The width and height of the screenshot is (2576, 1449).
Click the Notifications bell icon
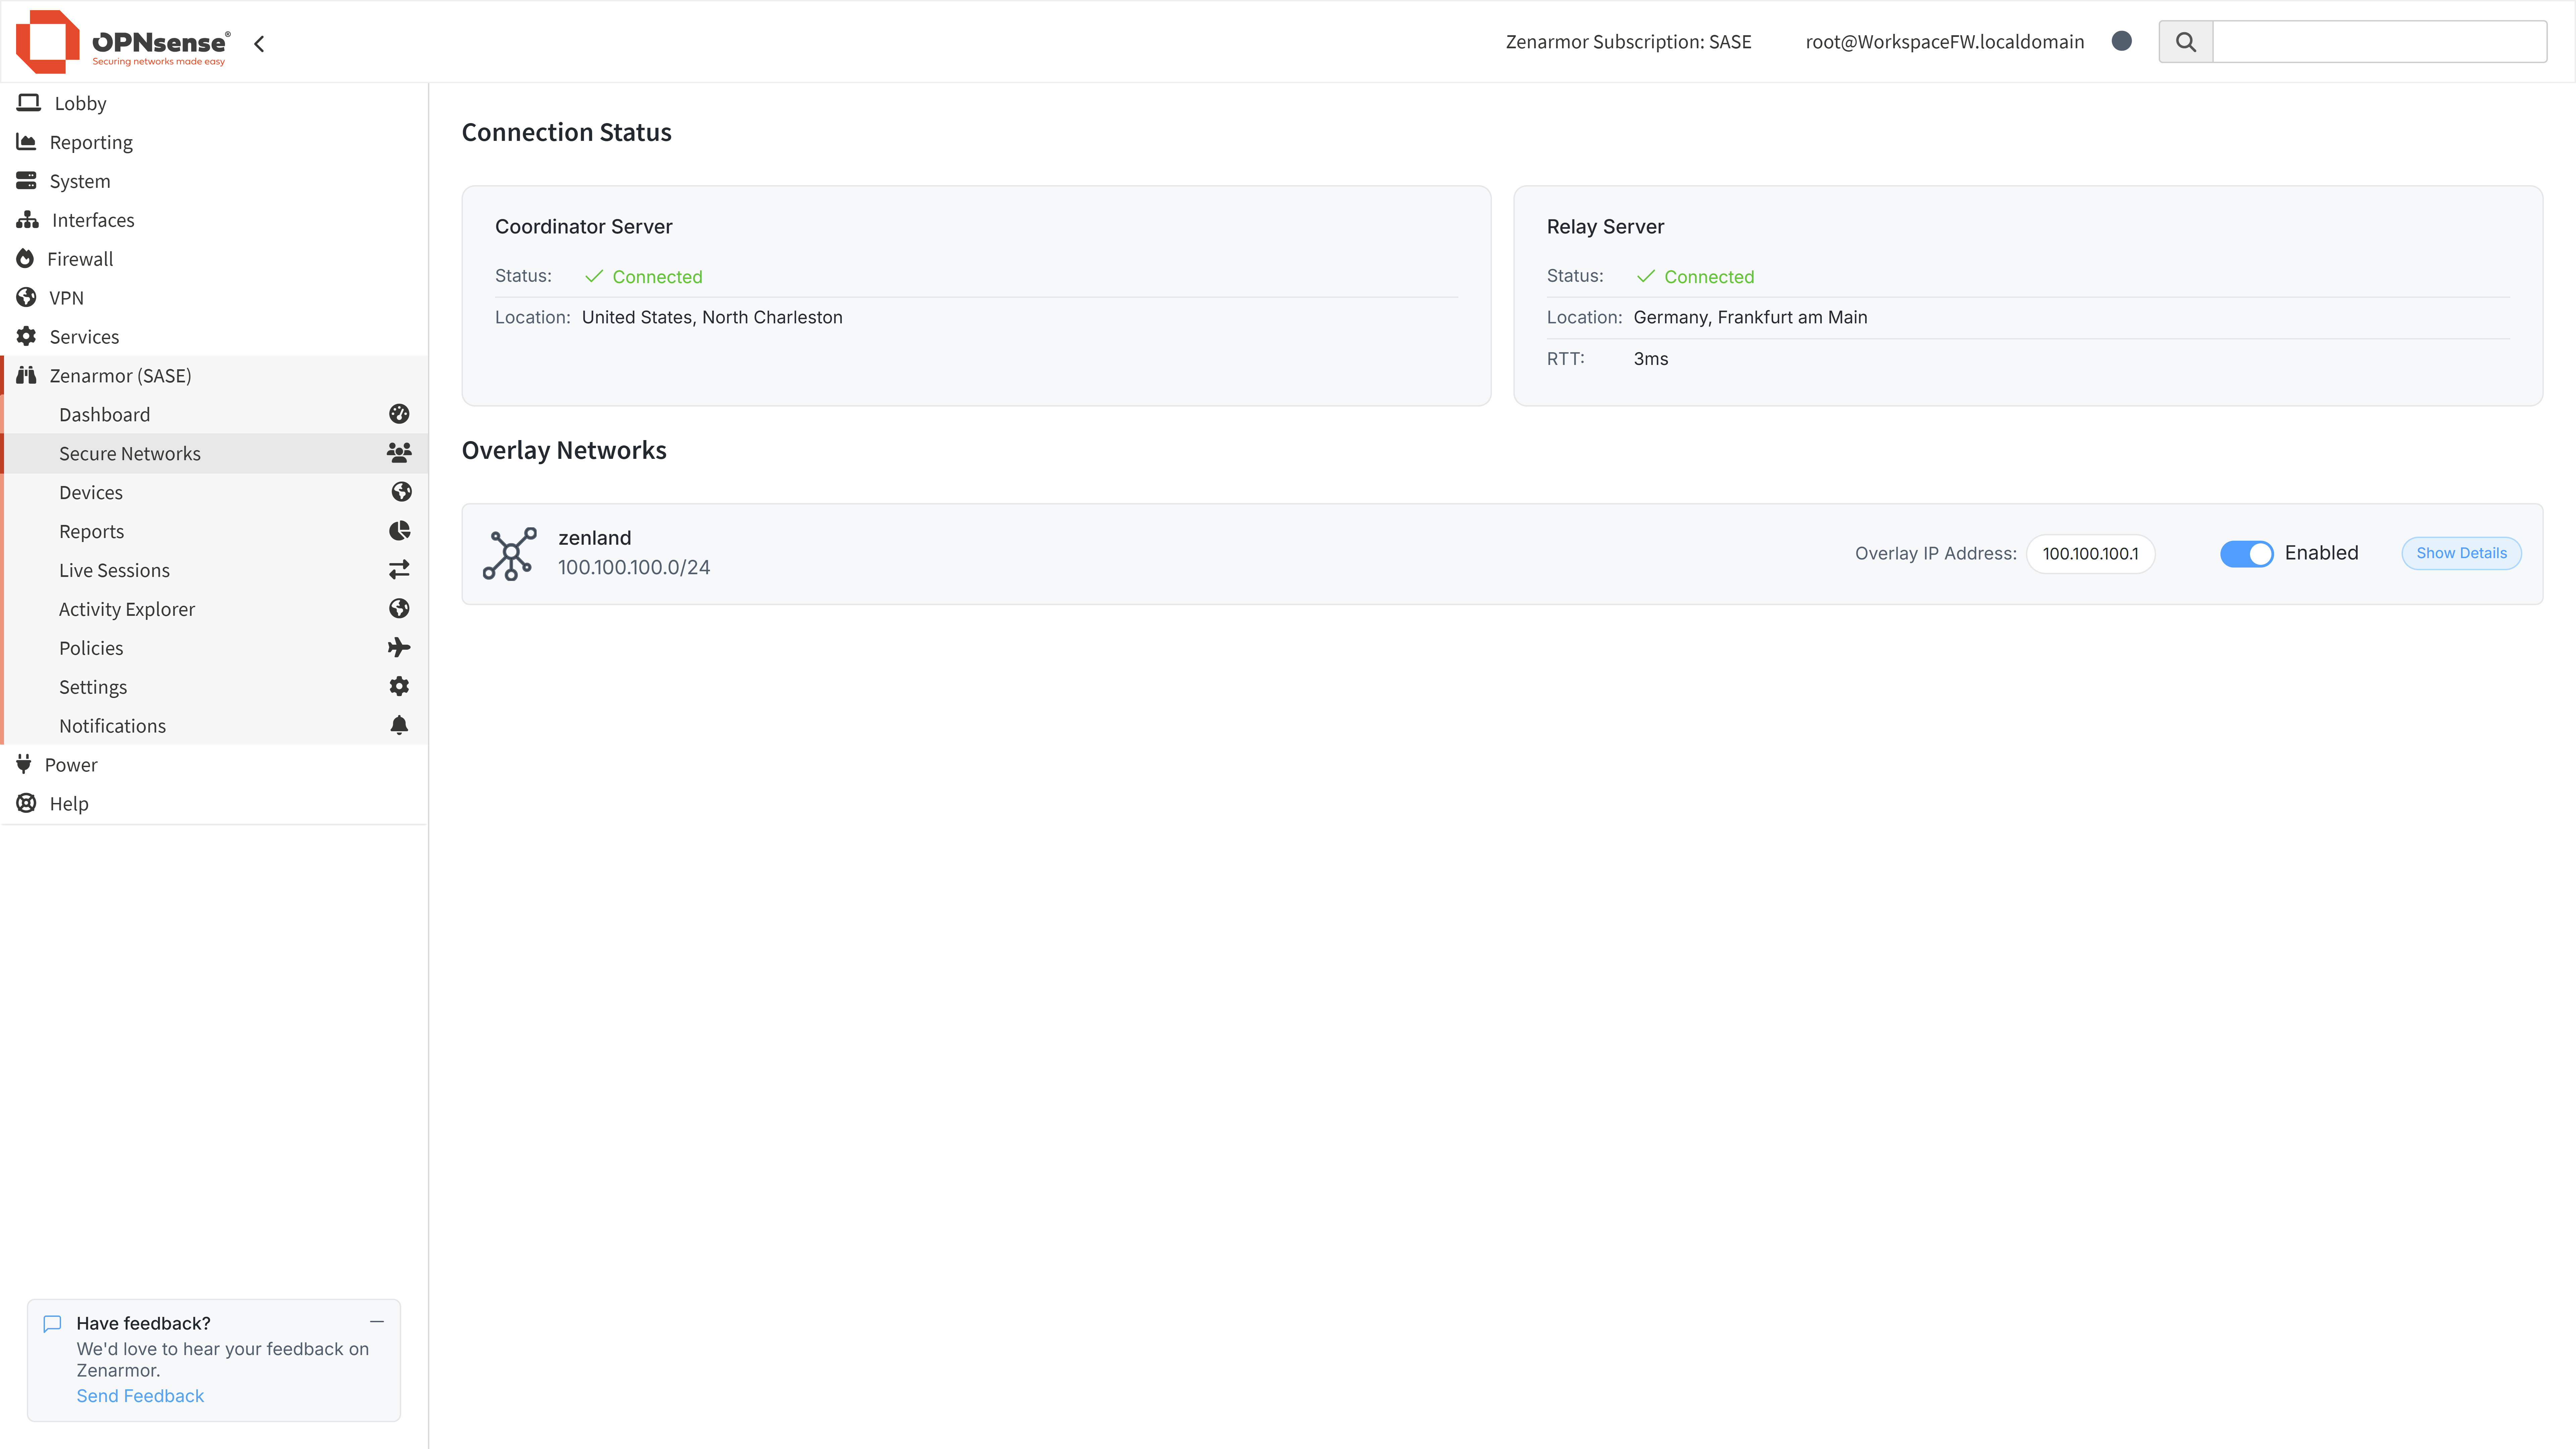[399, 725]
